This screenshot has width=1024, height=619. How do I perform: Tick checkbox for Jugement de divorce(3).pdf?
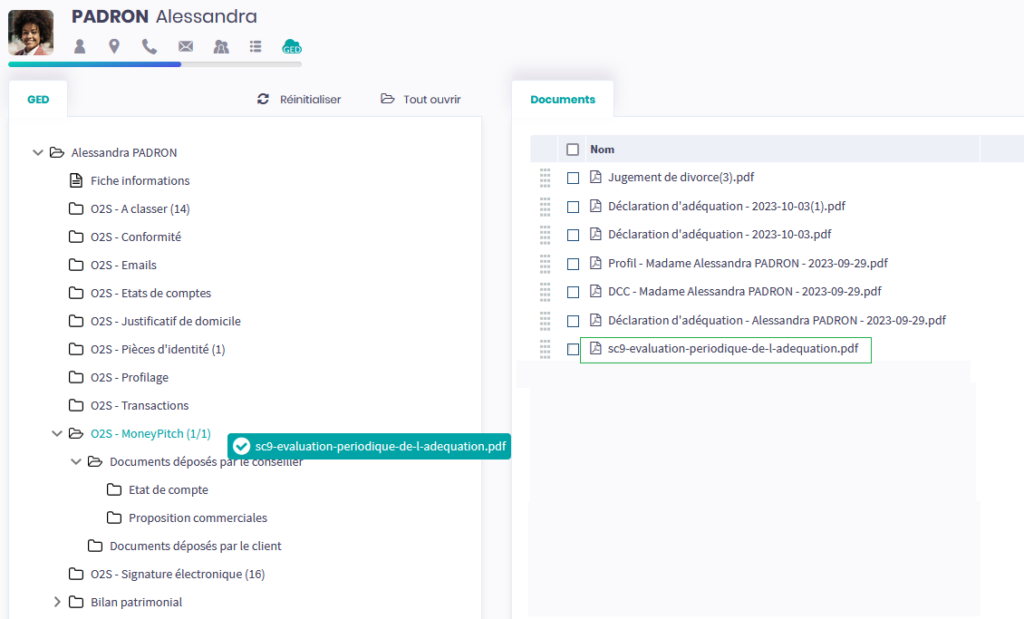pyautogui.click(x=573, y=178)
